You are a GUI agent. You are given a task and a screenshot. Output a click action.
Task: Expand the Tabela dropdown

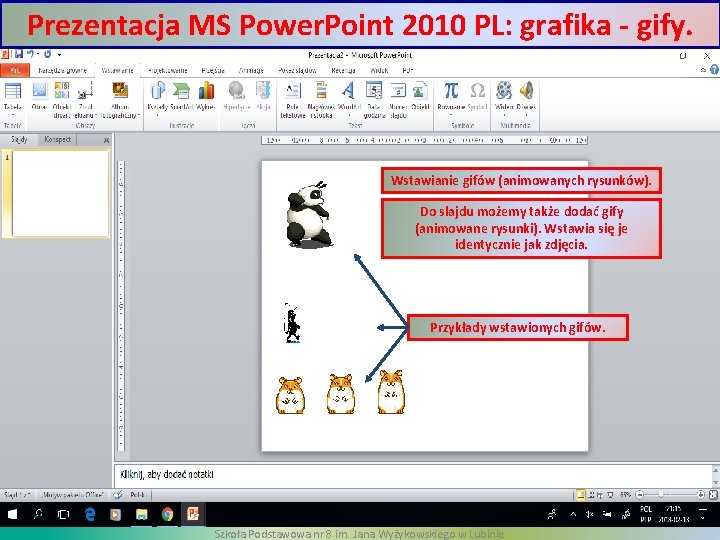13,115
